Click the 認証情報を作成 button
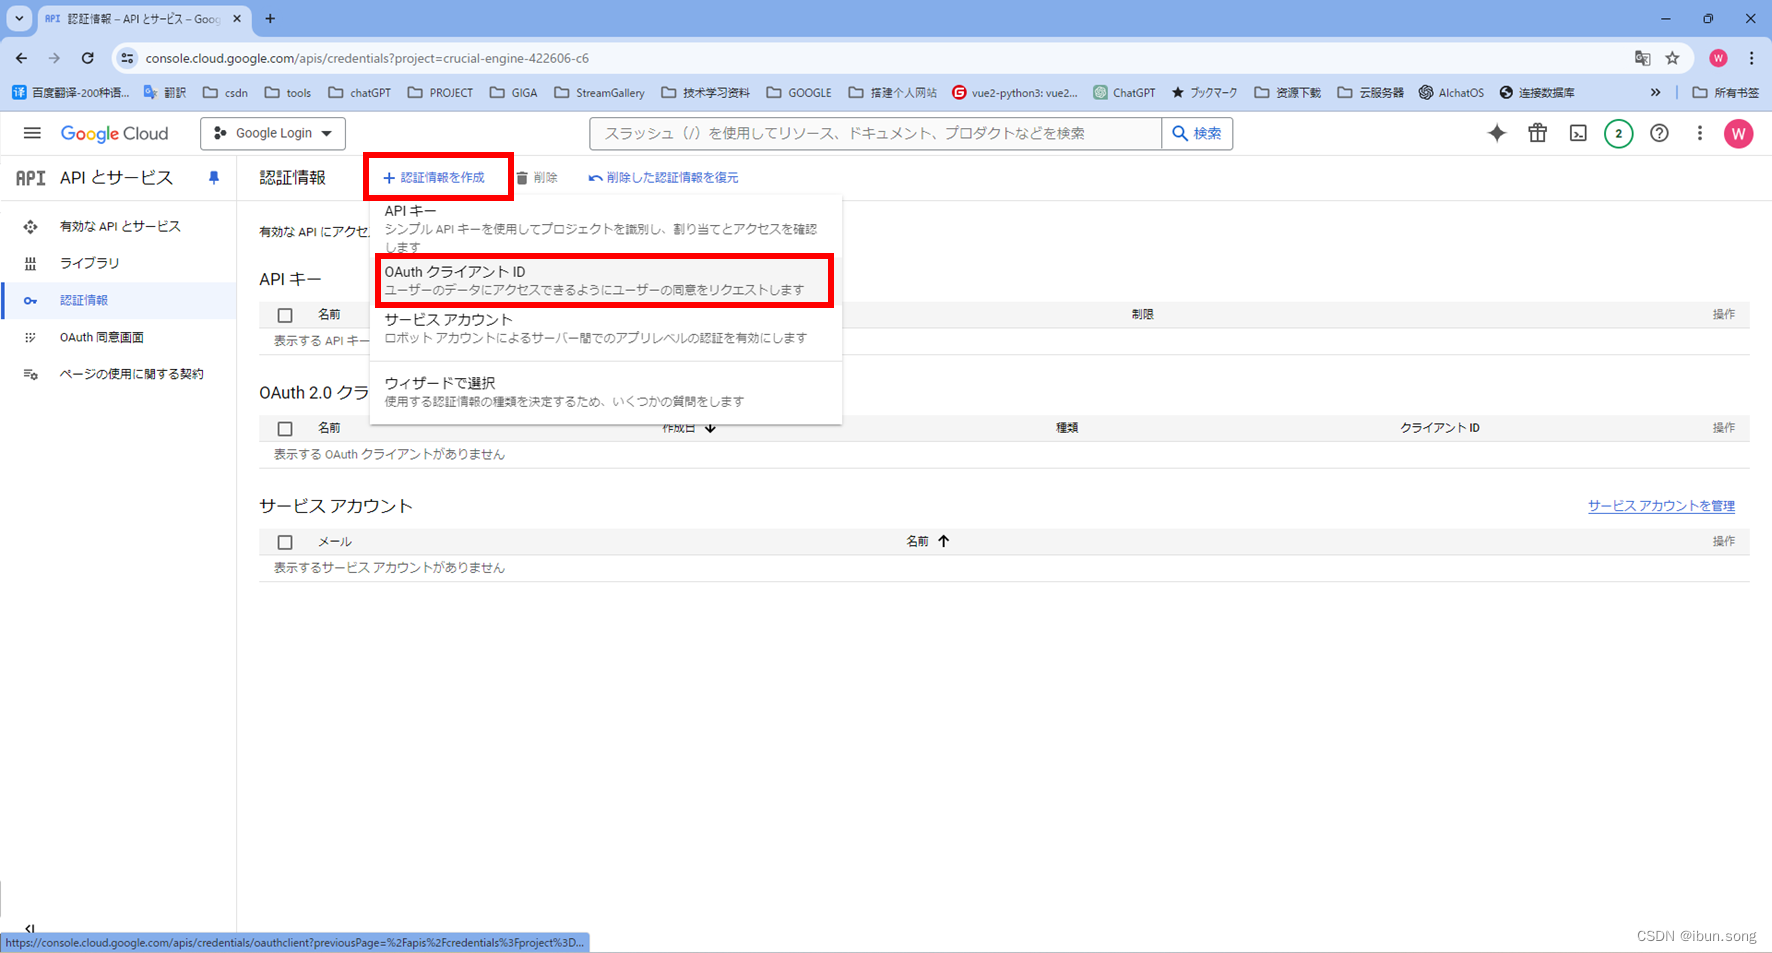Image resolution: width=1772 pixels, height=953 pixels. 435,177
